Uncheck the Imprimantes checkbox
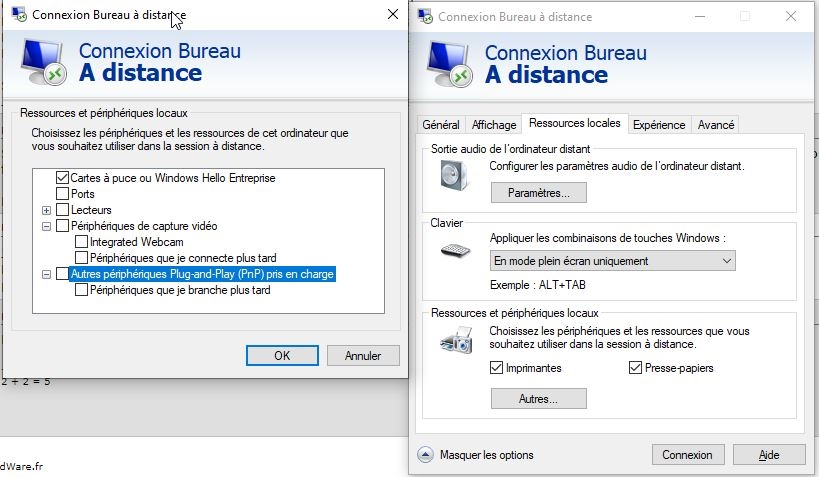Screen dimensions: 819x477 496,368
